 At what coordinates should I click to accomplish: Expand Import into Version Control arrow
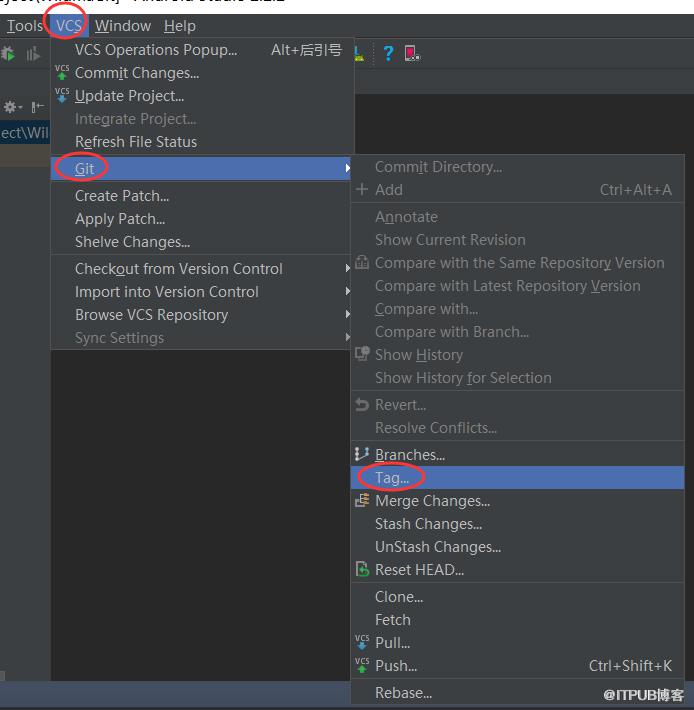(347, 291)
